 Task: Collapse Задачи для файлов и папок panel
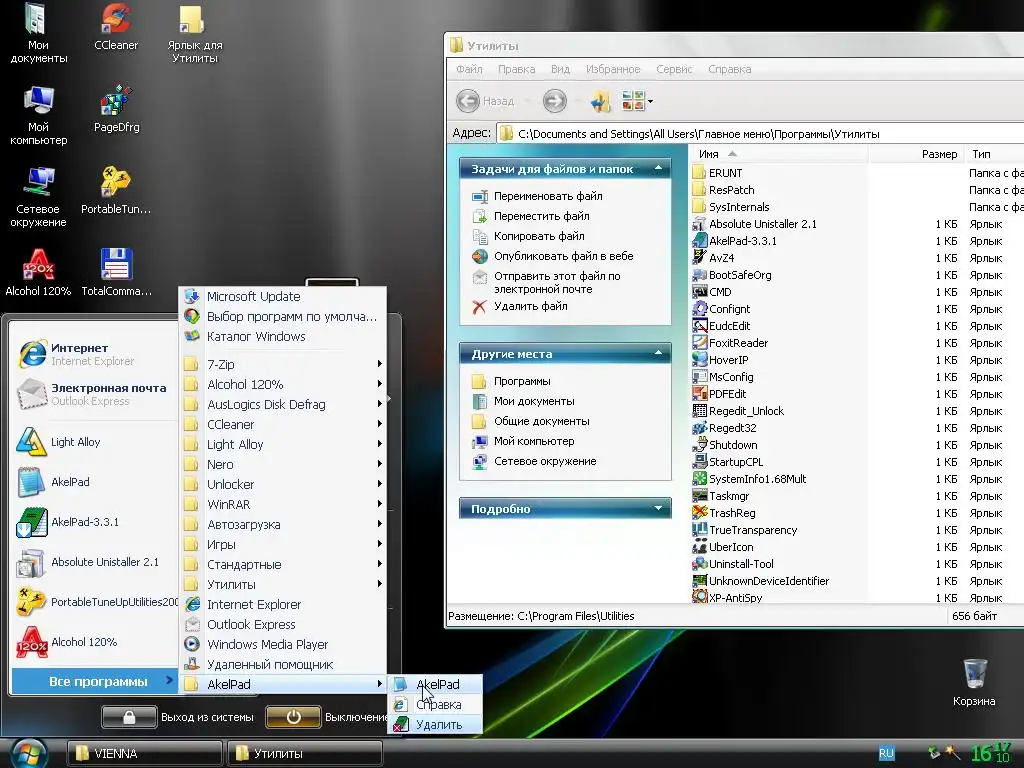658,168
